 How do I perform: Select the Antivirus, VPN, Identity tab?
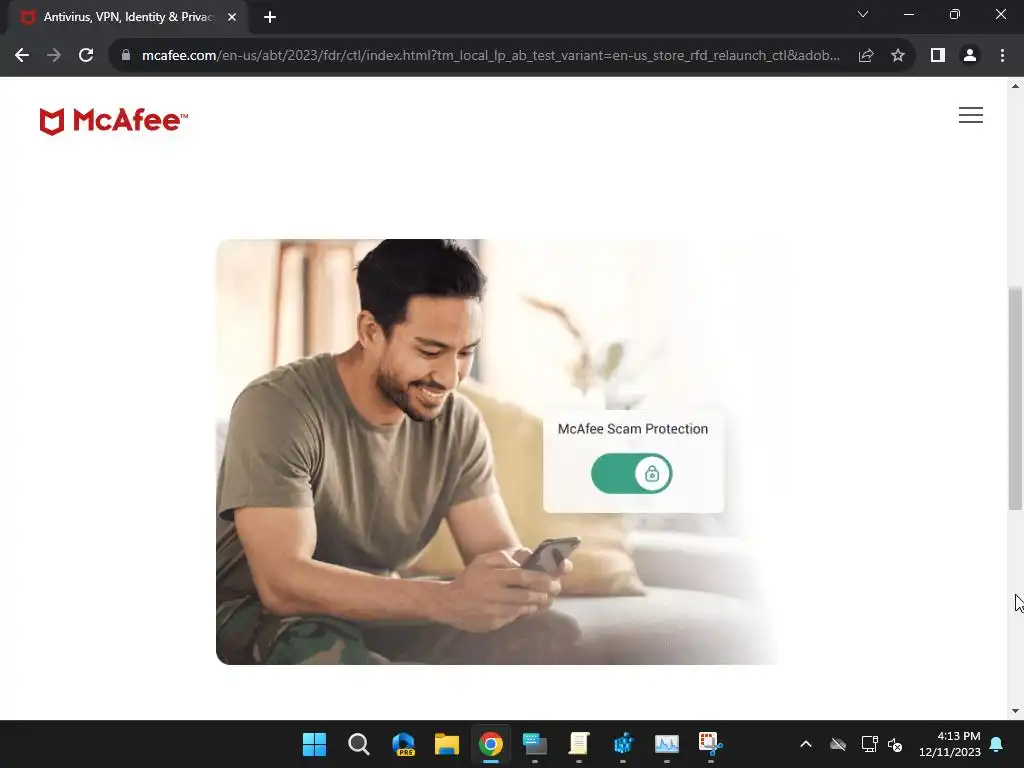click(128, 17)
